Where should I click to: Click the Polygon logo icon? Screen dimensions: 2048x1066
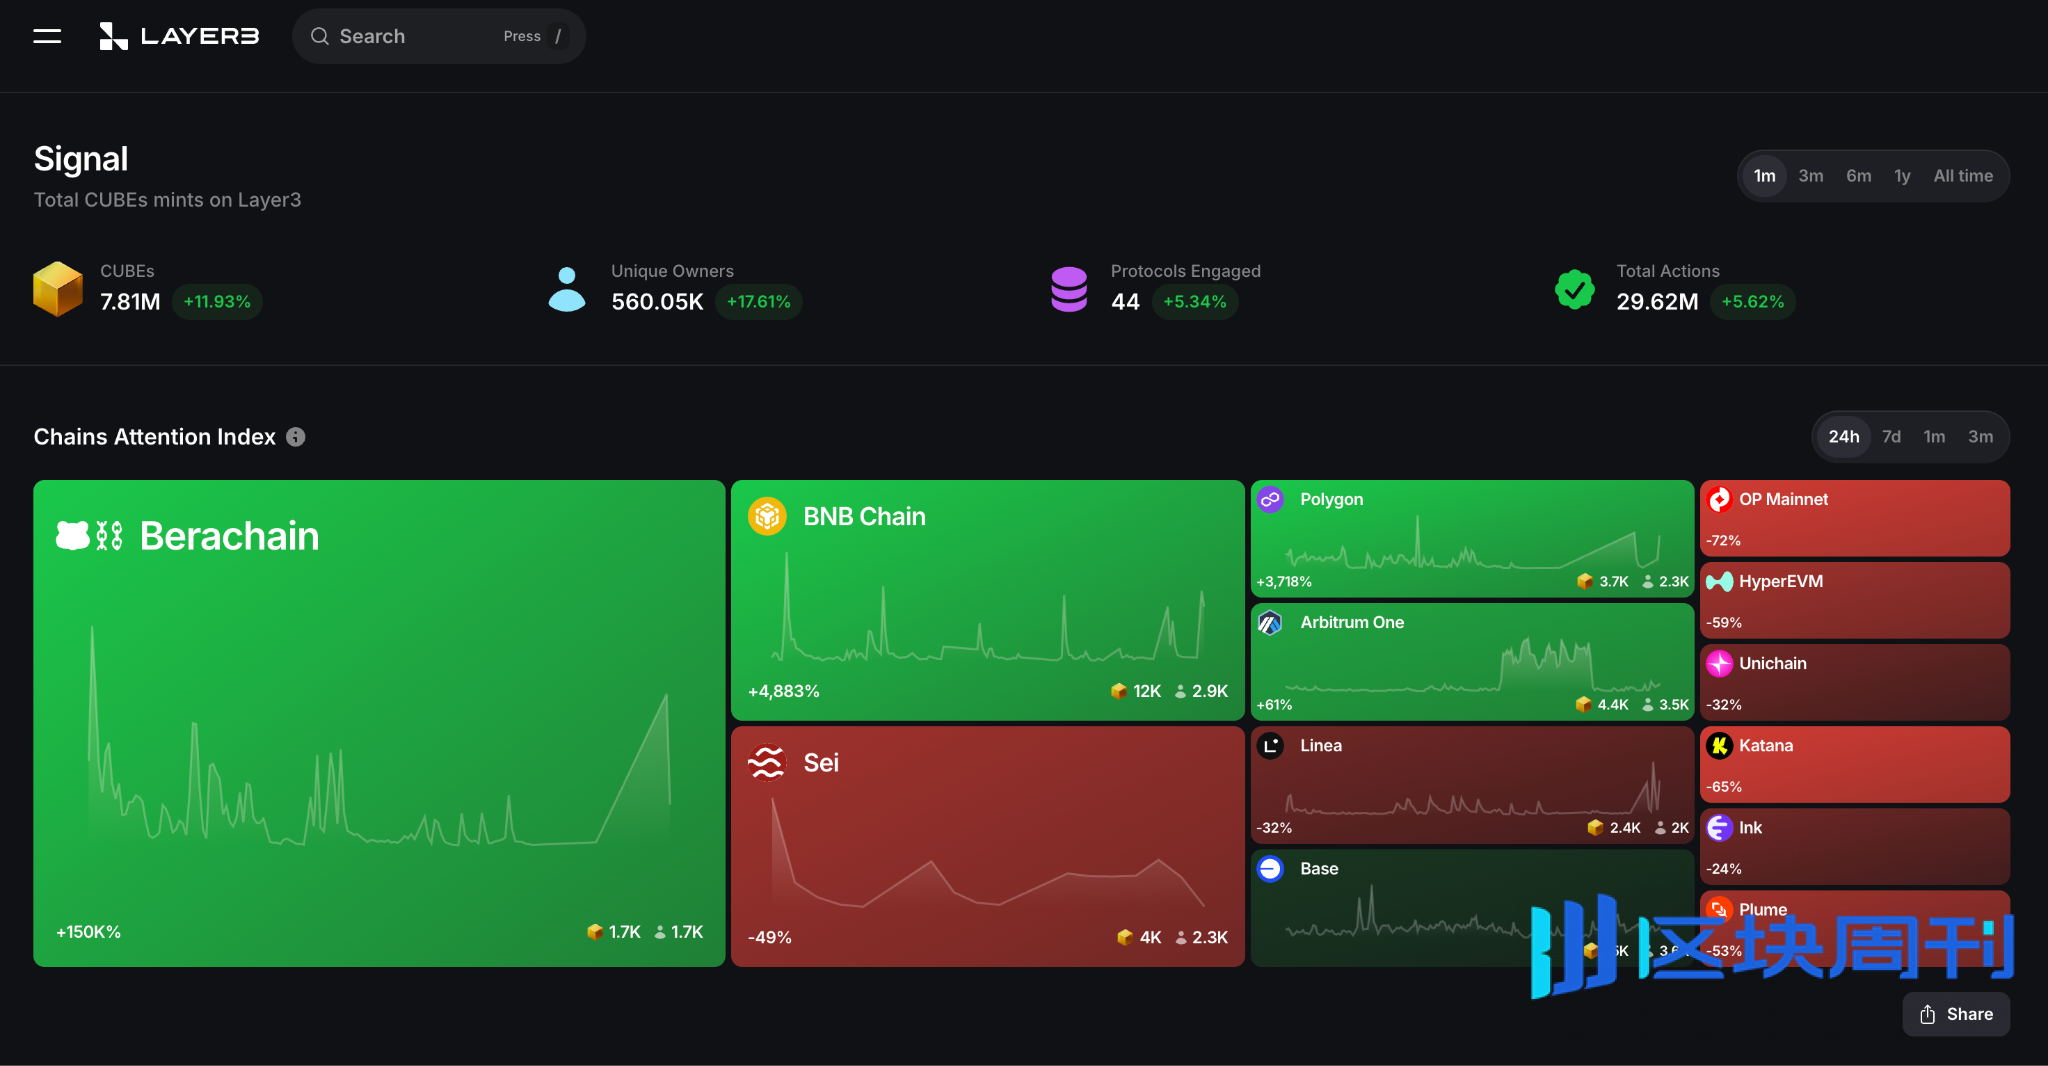[1270, 499]
